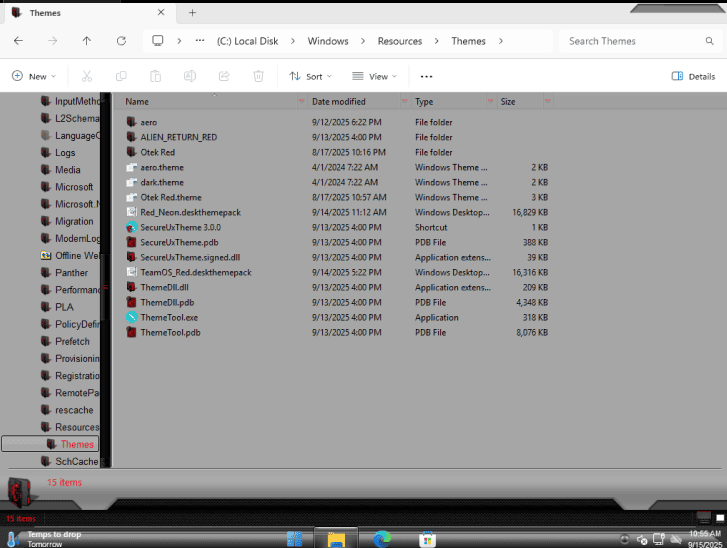The image size is (727, 548).
Task: Select the ThemeTool.exe application icon
Action: [132, 318]
